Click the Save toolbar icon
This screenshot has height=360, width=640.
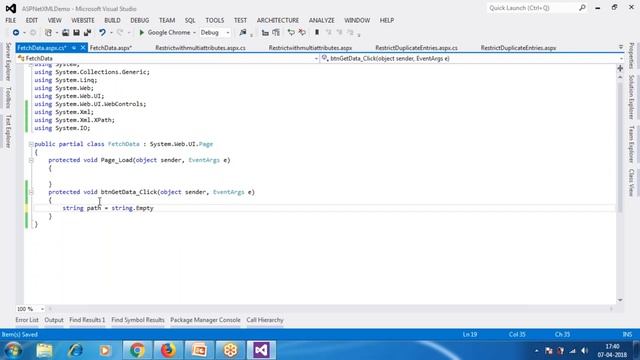click(76, 33)
